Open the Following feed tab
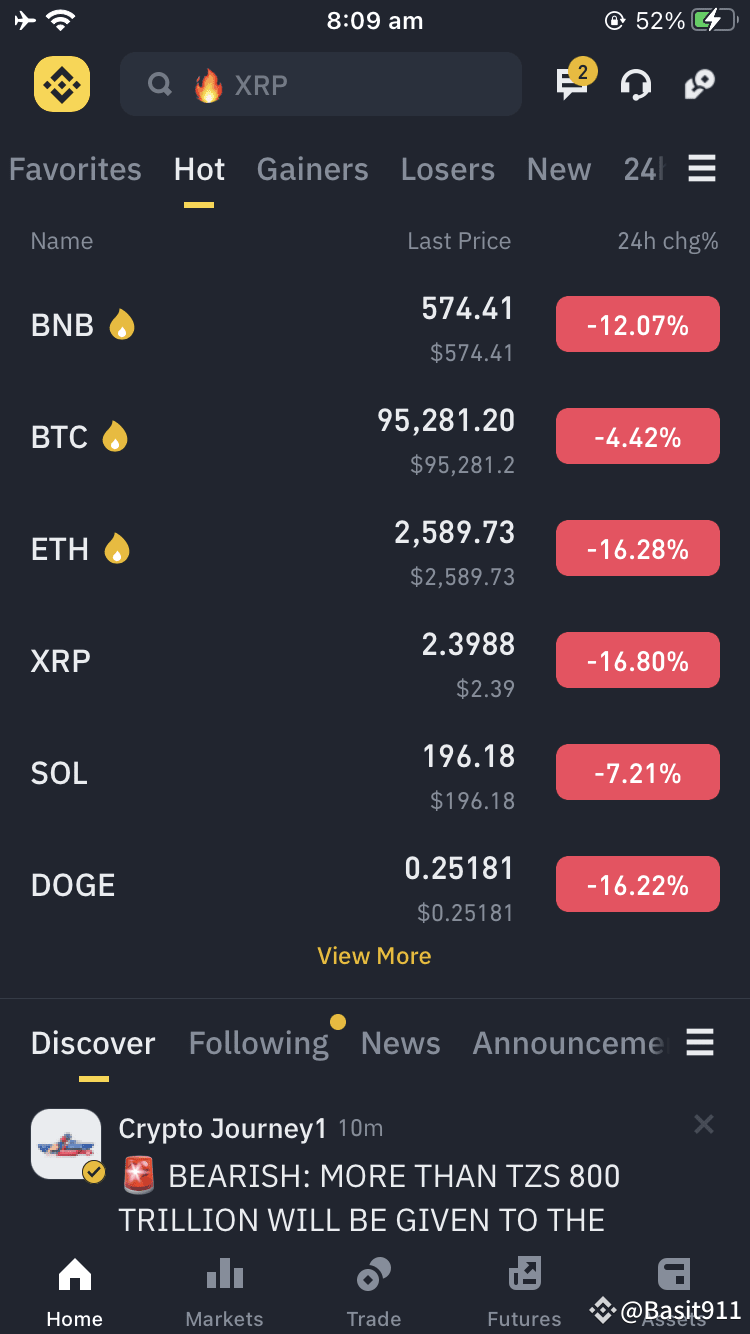 click(x=259, y=1043)
